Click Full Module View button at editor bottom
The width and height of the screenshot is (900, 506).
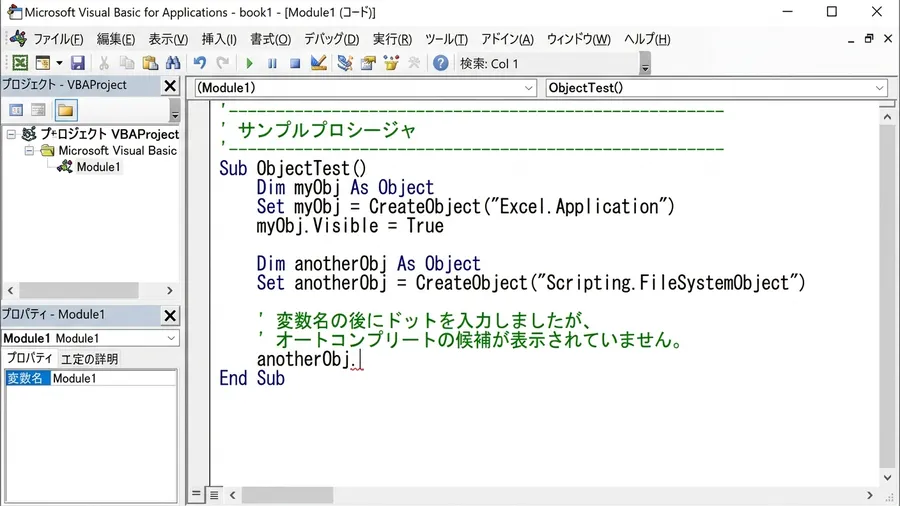tap(214, 495)
